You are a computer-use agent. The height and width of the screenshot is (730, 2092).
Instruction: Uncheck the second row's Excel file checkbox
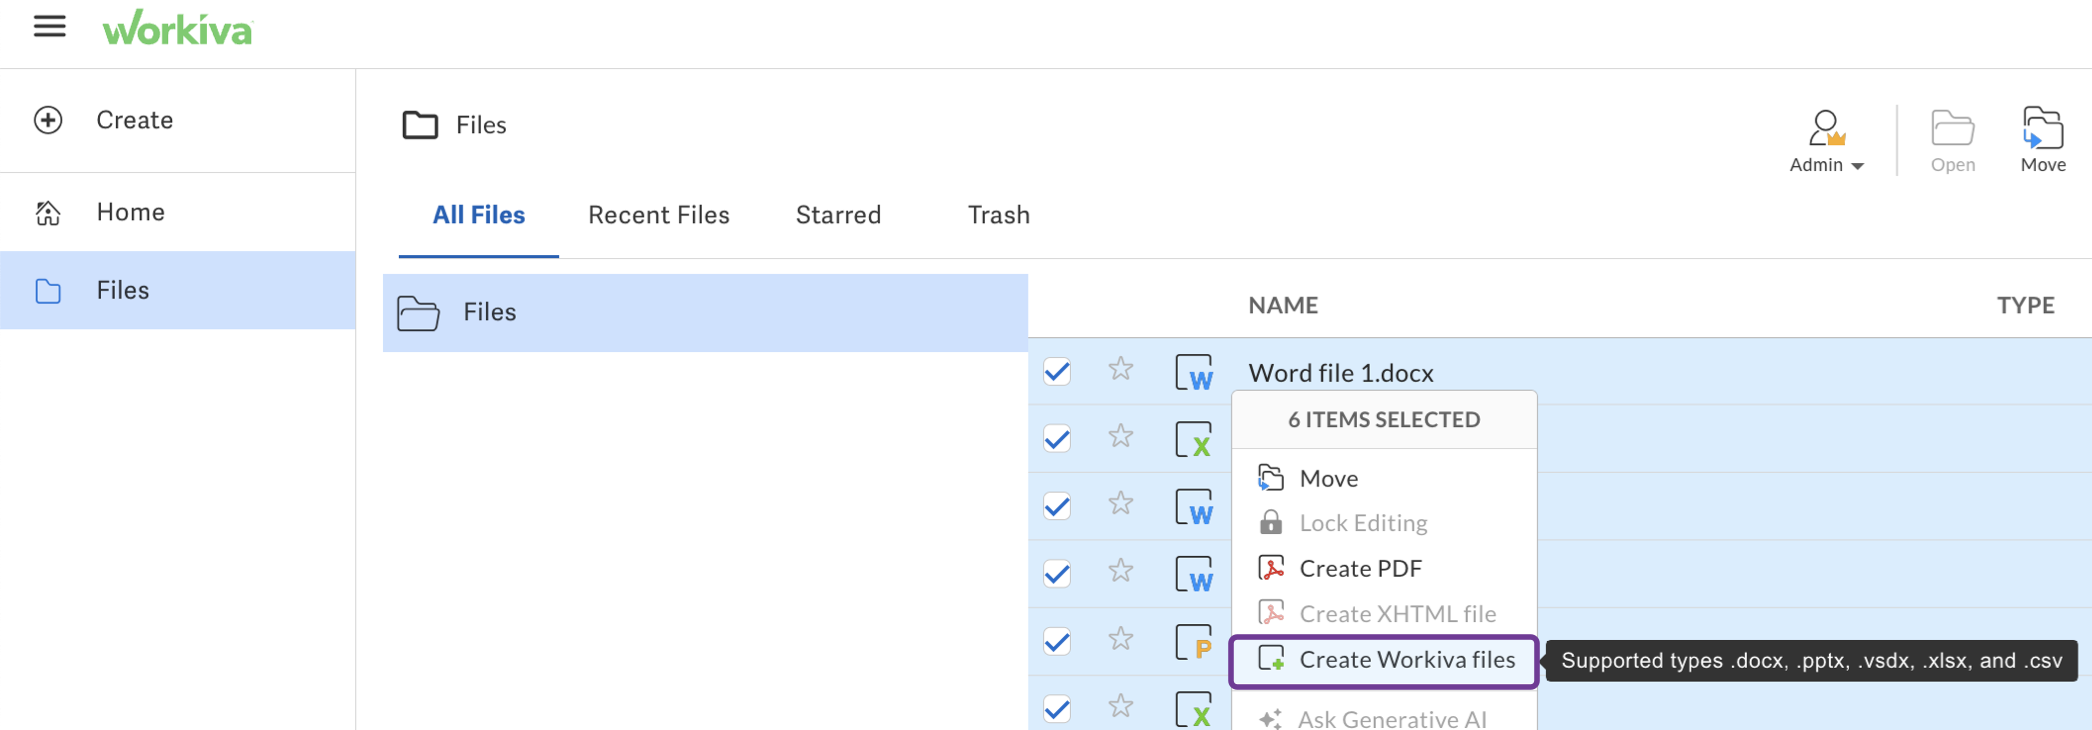click(x=1057, y=439)
